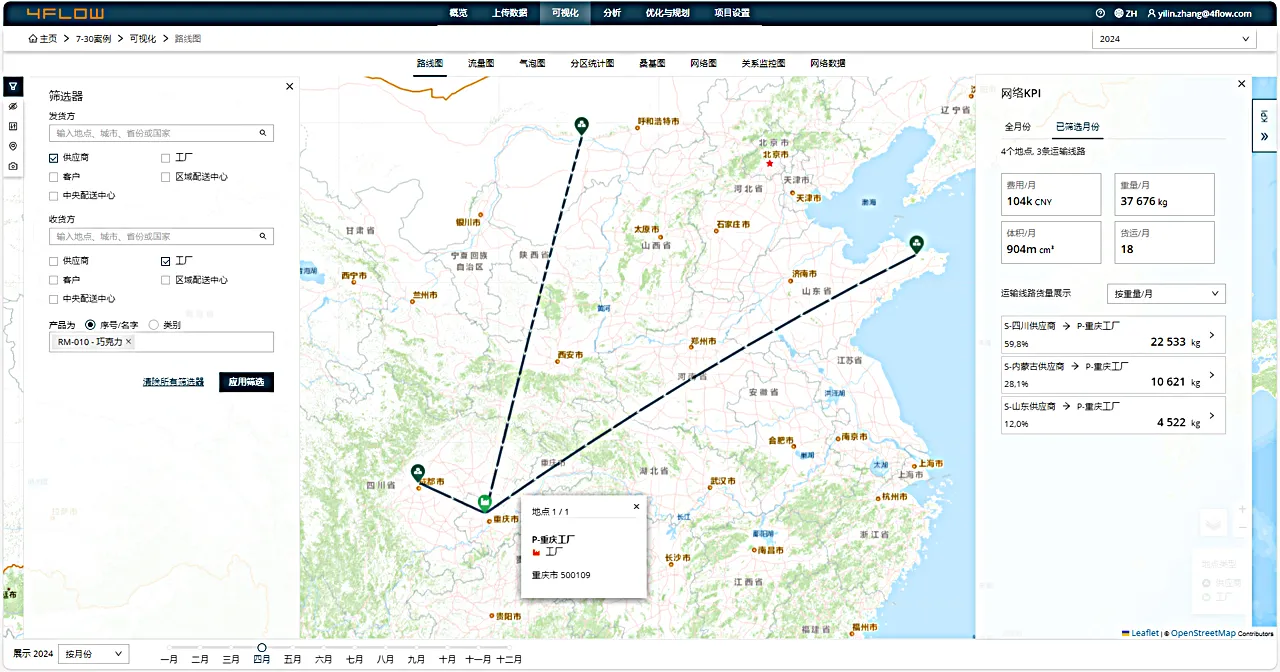The width and height of the screenshot is (1280, 672).
Task: Take a map snapshot with camera icon
Action: (13, 166)
